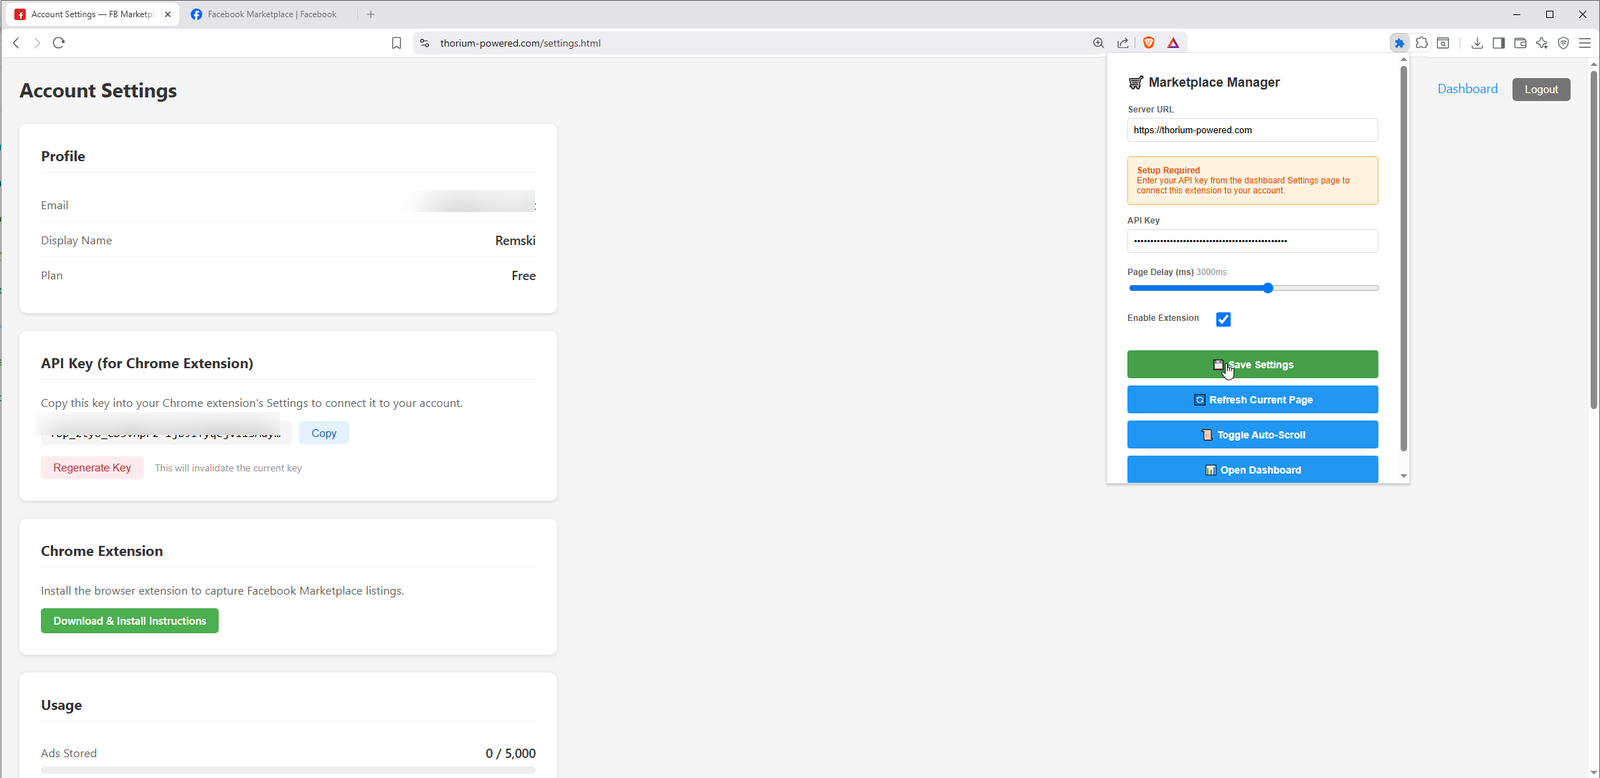
Task: Save Settings in the extension popup
Action: tap(1252, 364)
